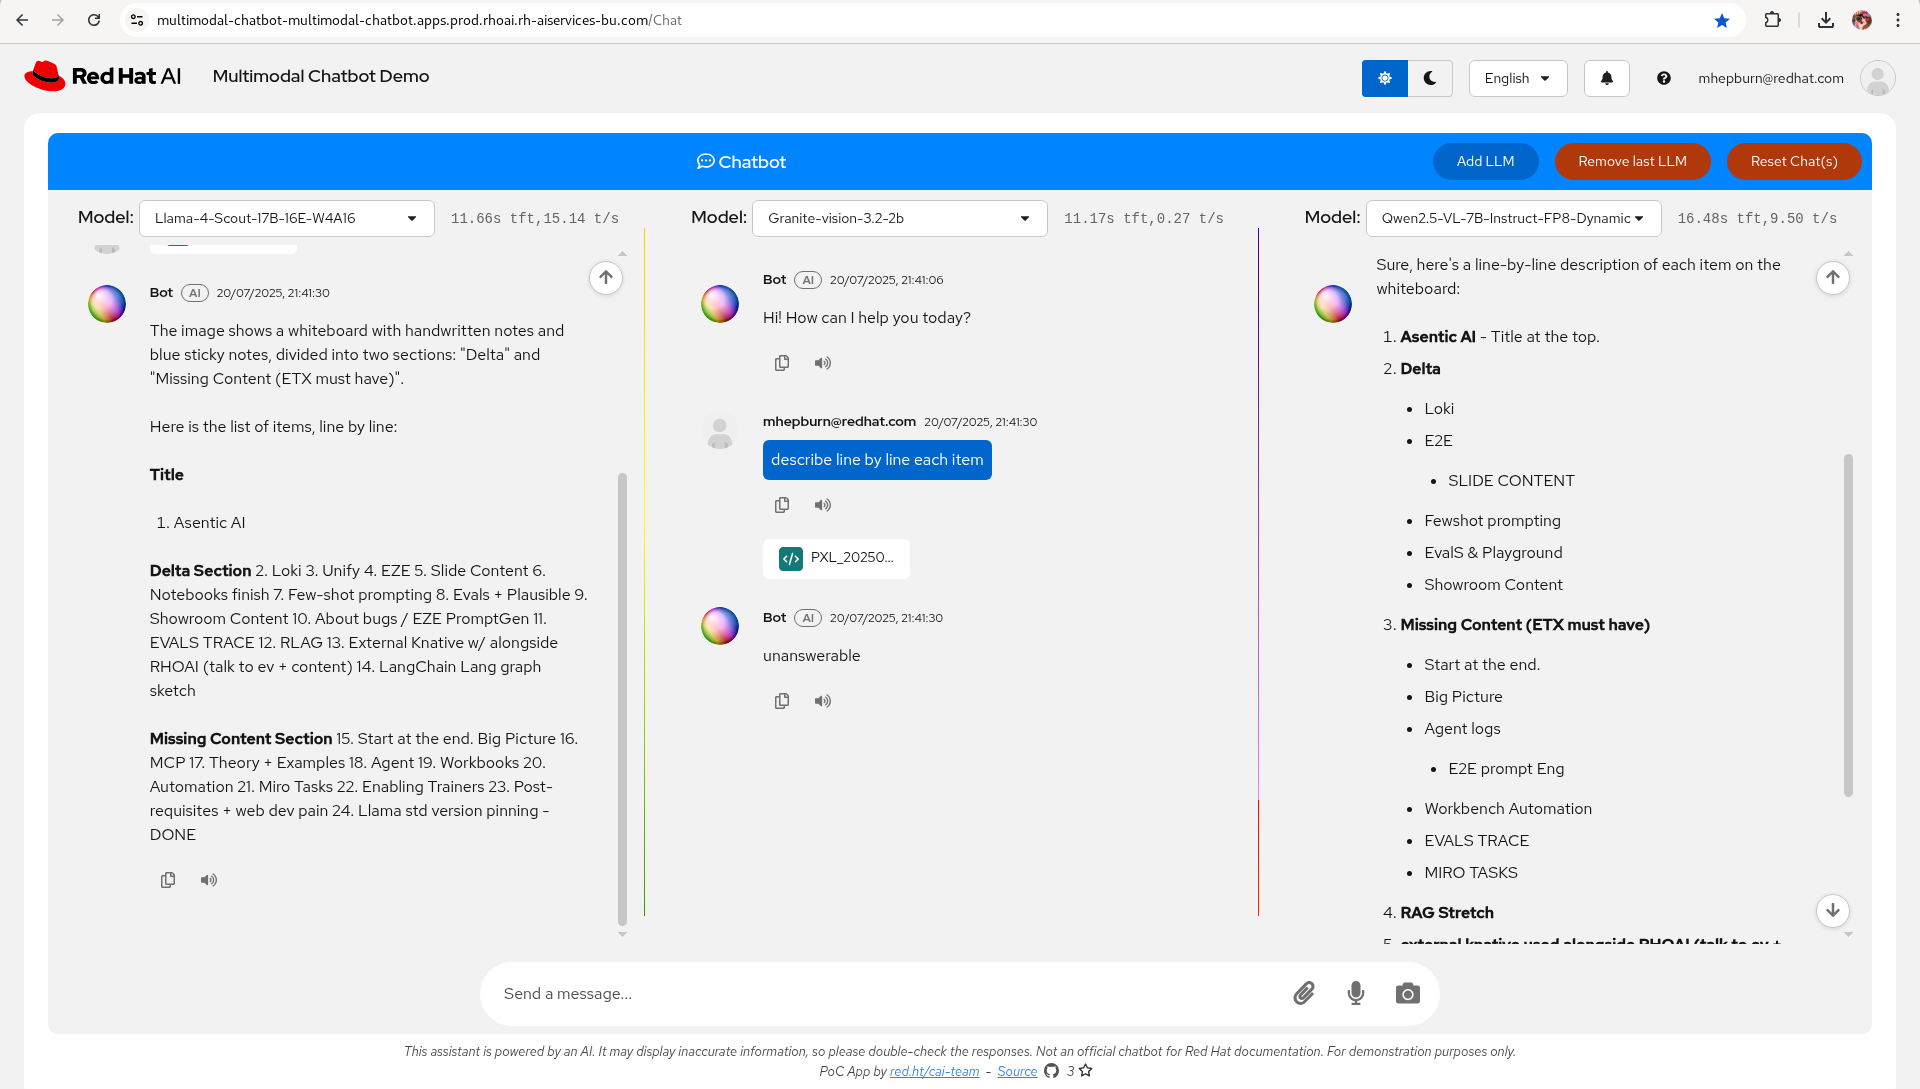
Task: Open help via the question mark icon
Action: [1664, 78]
